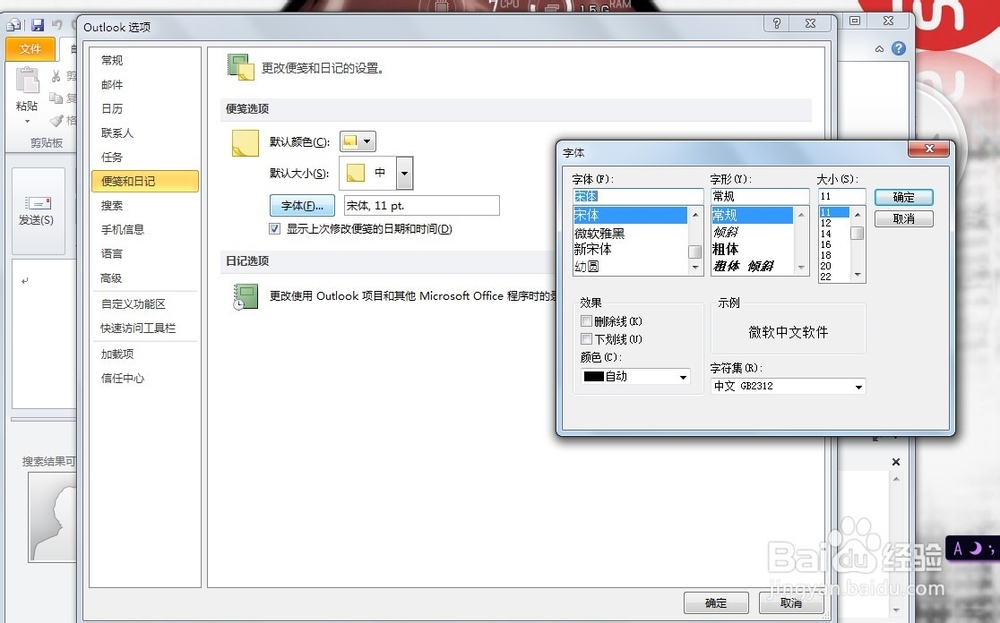Click the Paste clipboard icon
This screenshot has width=1000, height=623.
click(x=27, y=82)
